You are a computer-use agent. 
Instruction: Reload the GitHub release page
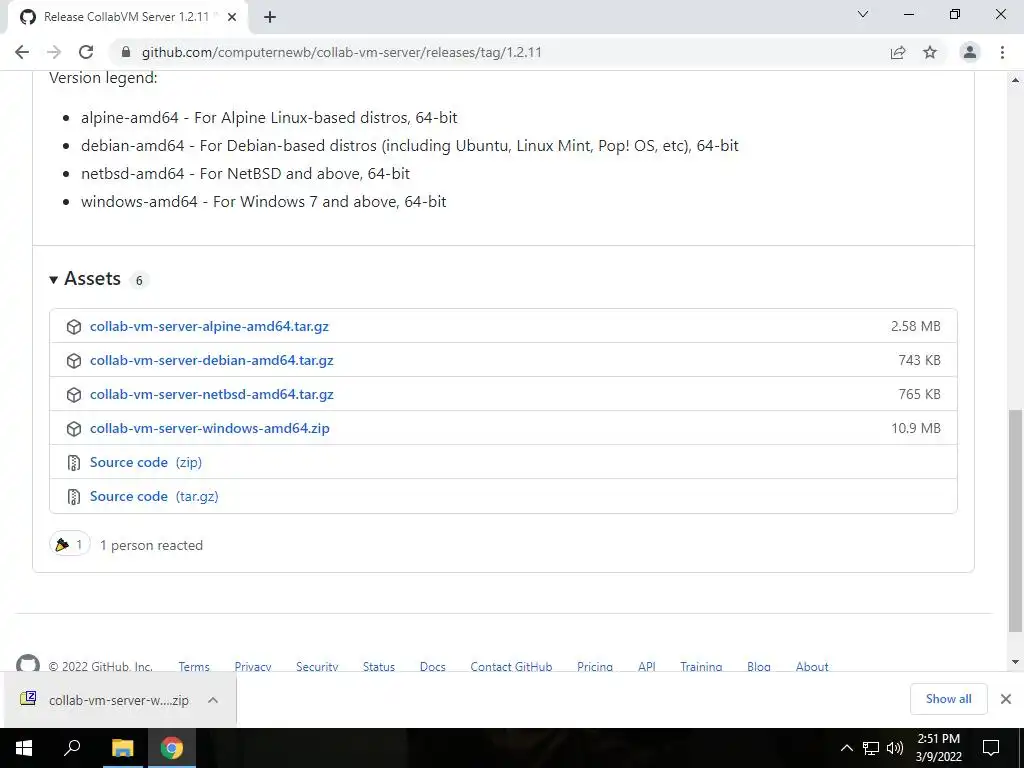pos(86,52)
